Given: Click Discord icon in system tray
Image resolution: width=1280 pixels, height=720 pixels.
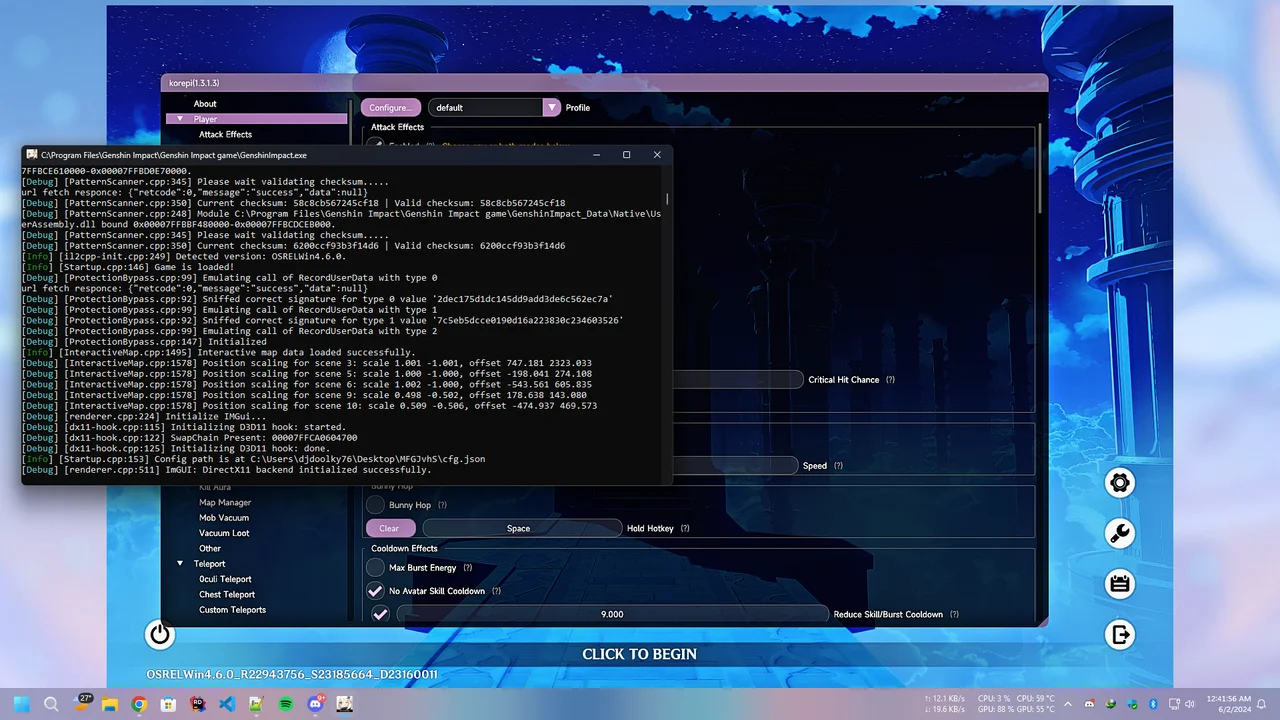Looking at the screenshot, I should pyautogui.click(x=1089, y=704).
